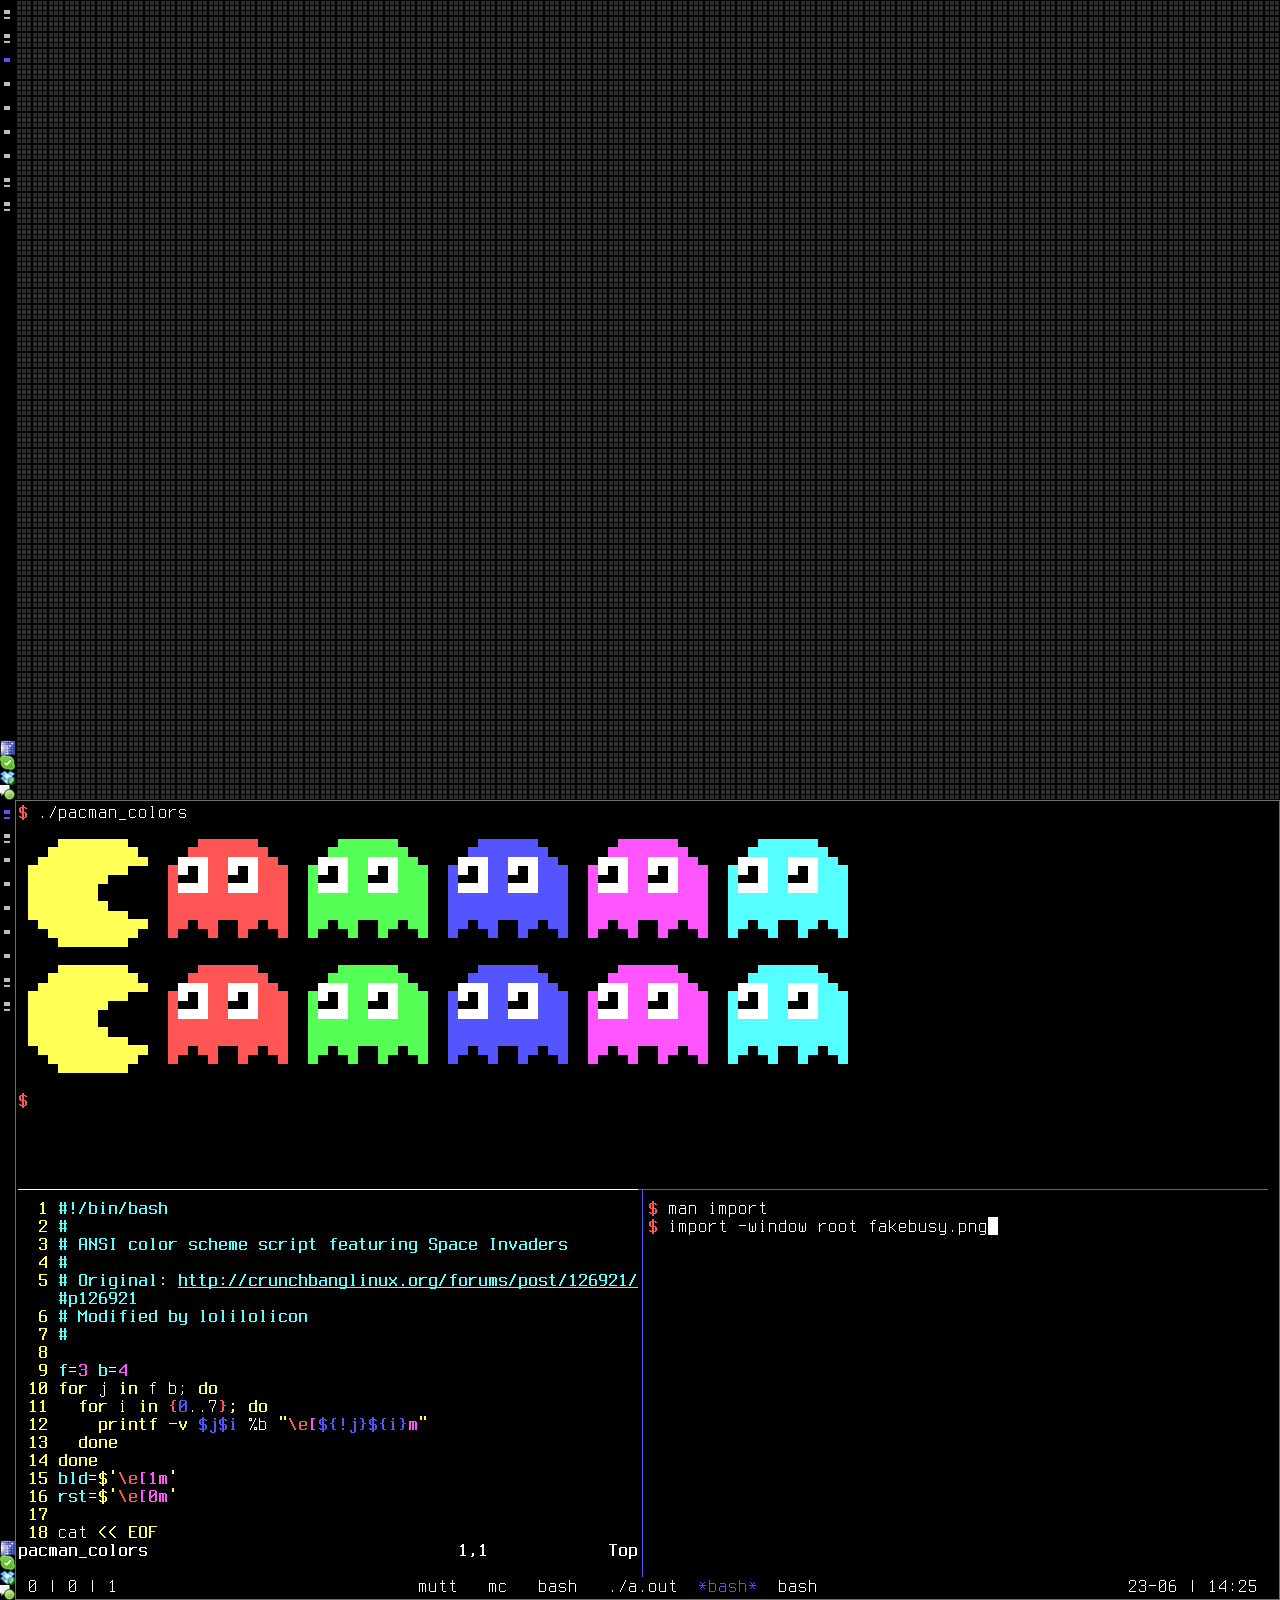
Task: Select the blue highlighted workspace indicator
Action: pyautogui.click(x=6, y=60)
